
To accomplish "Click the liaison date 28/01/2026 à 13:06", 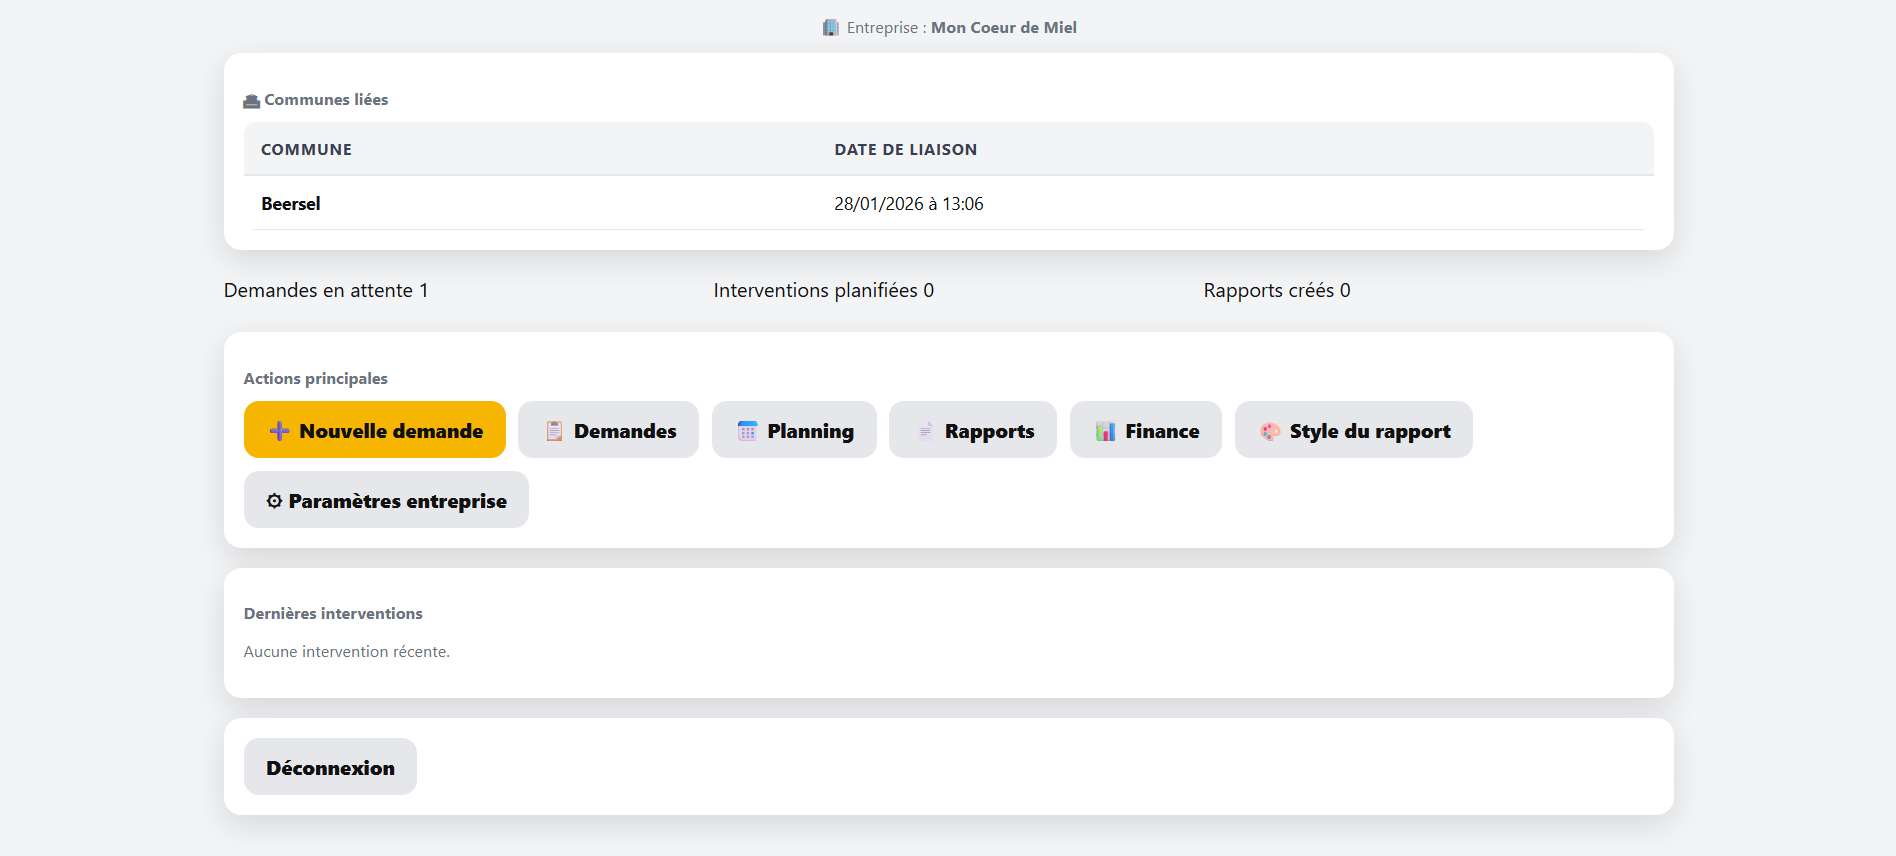I will click(x=908, y=204).
